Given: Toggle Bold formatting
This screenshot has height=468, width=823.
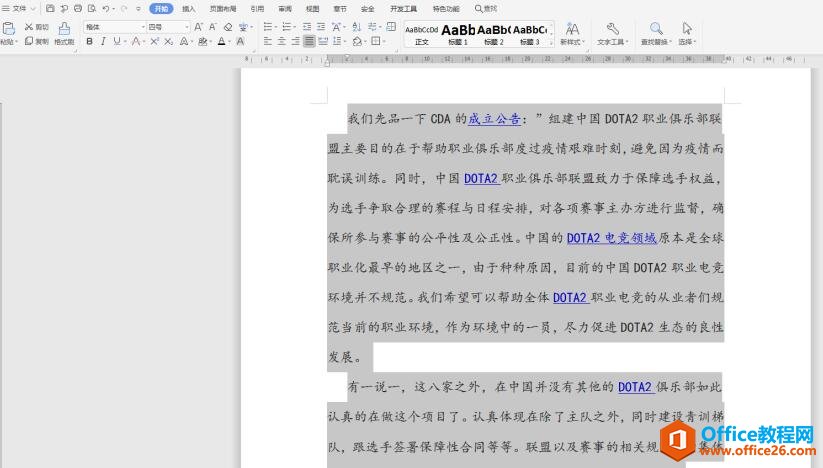Looking at the screenshot, I should coord(89,41).
